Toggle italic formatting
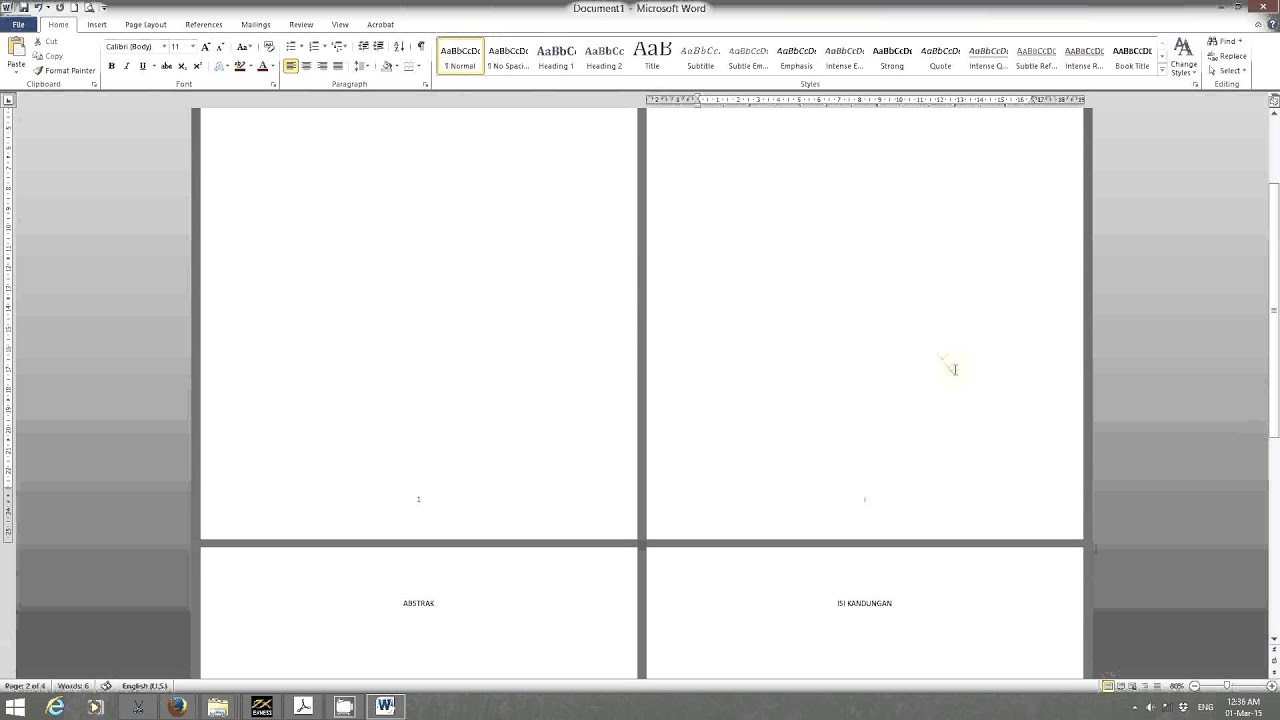 pos(126,66)
